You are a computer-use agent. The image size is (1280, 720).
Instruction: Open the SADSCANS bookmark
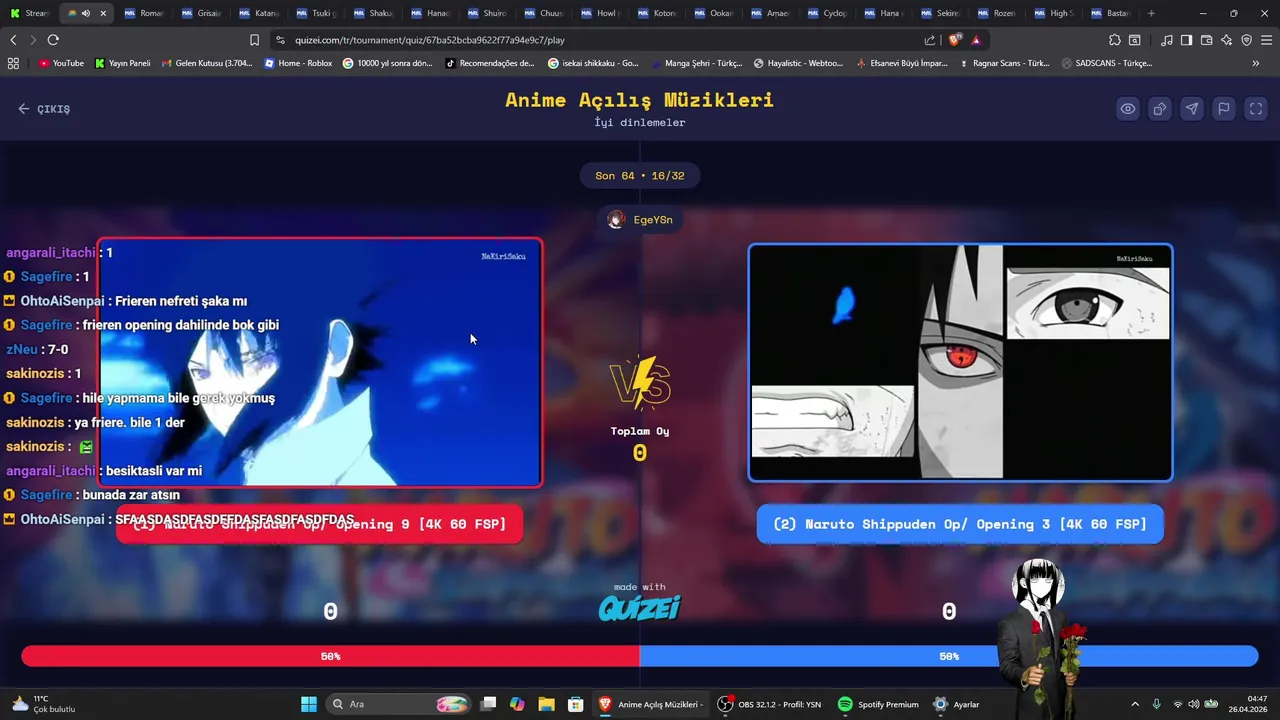click(1107, 63)
